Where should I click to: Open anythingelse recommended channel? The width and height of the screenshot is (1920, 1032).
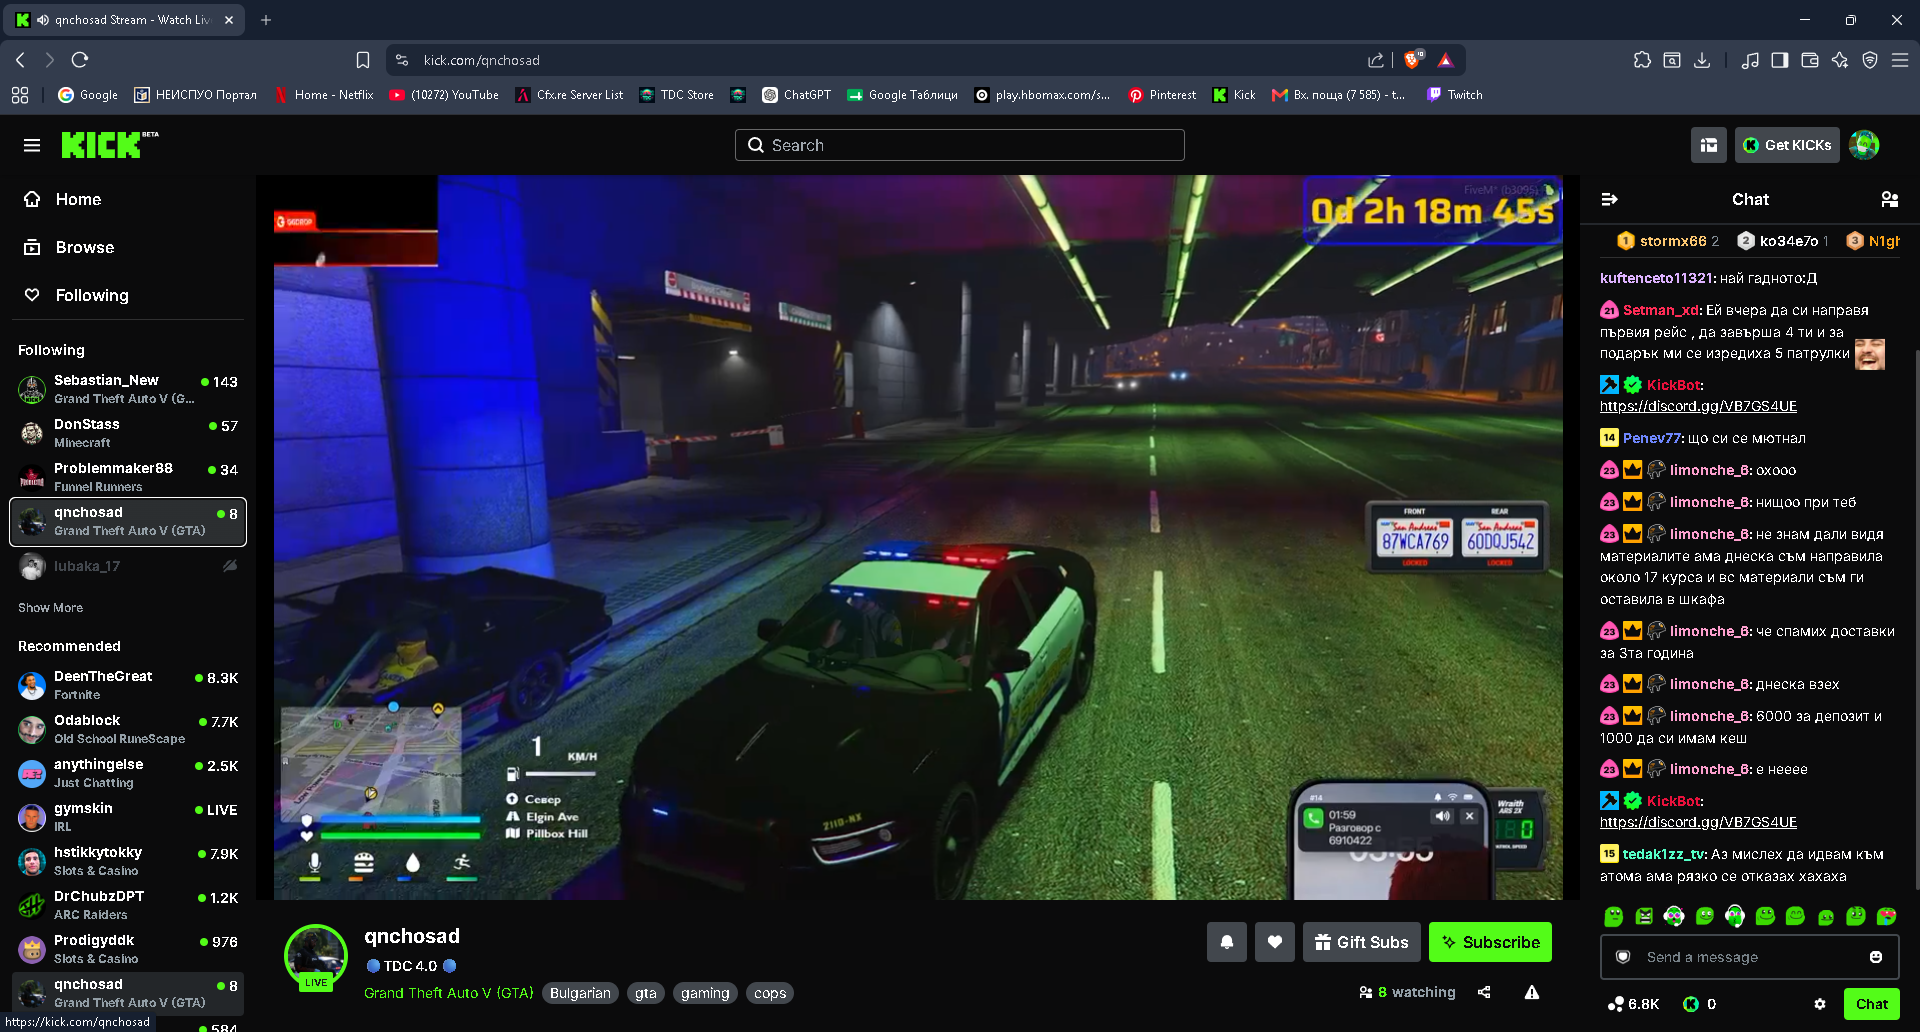(x=127, y=773)
